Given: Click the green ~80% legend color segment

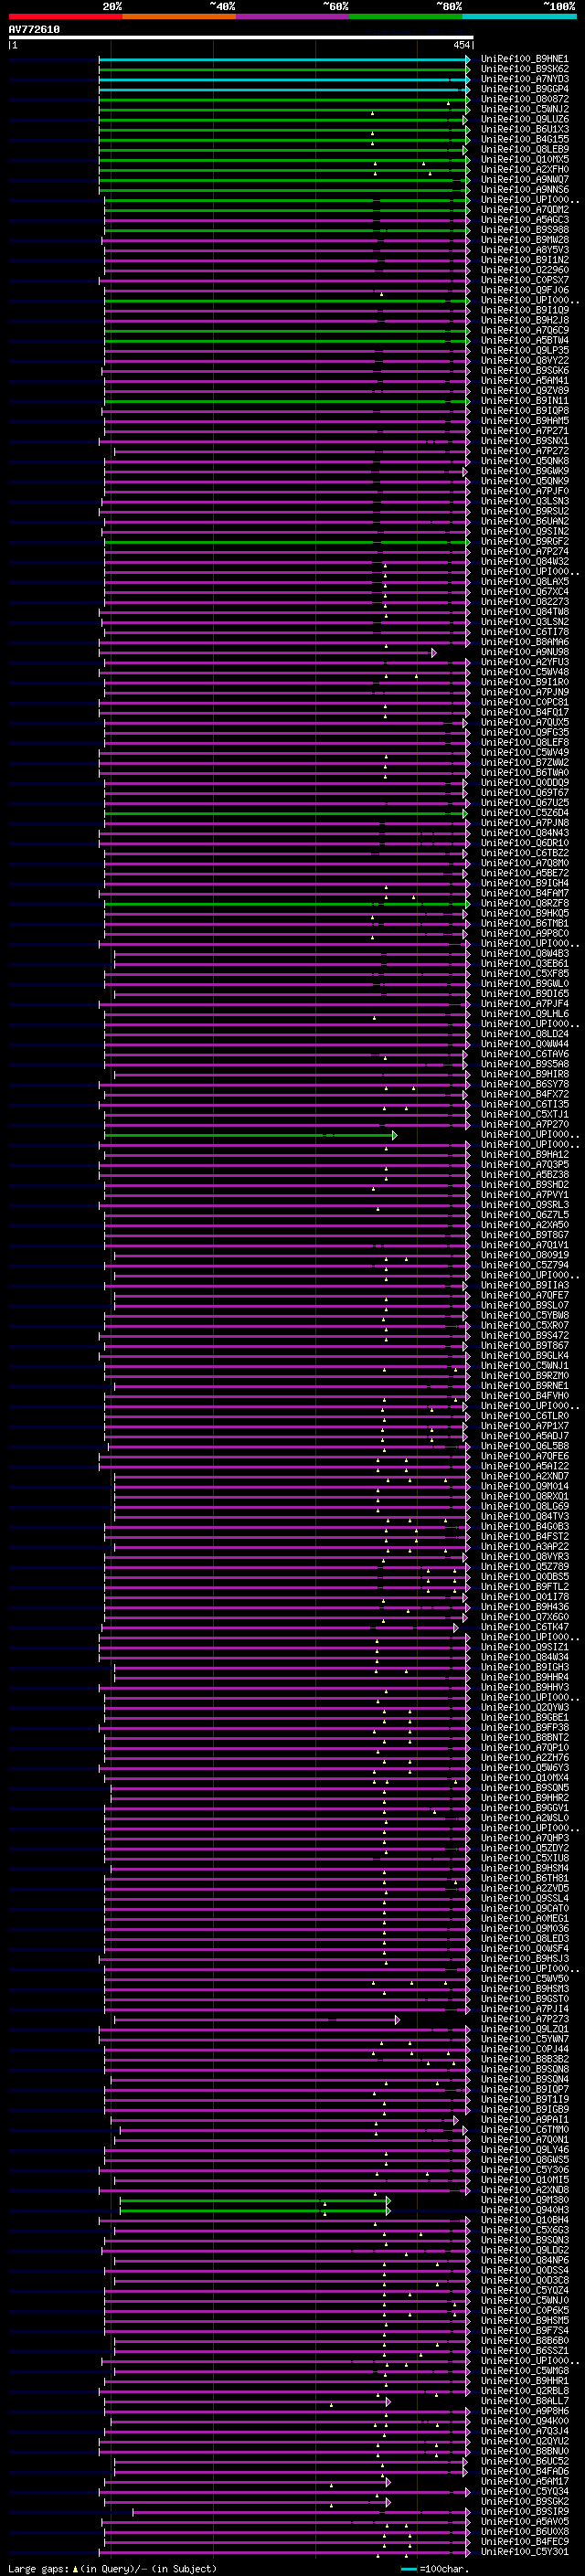Looking at the screenshot, I should [406, 17].
